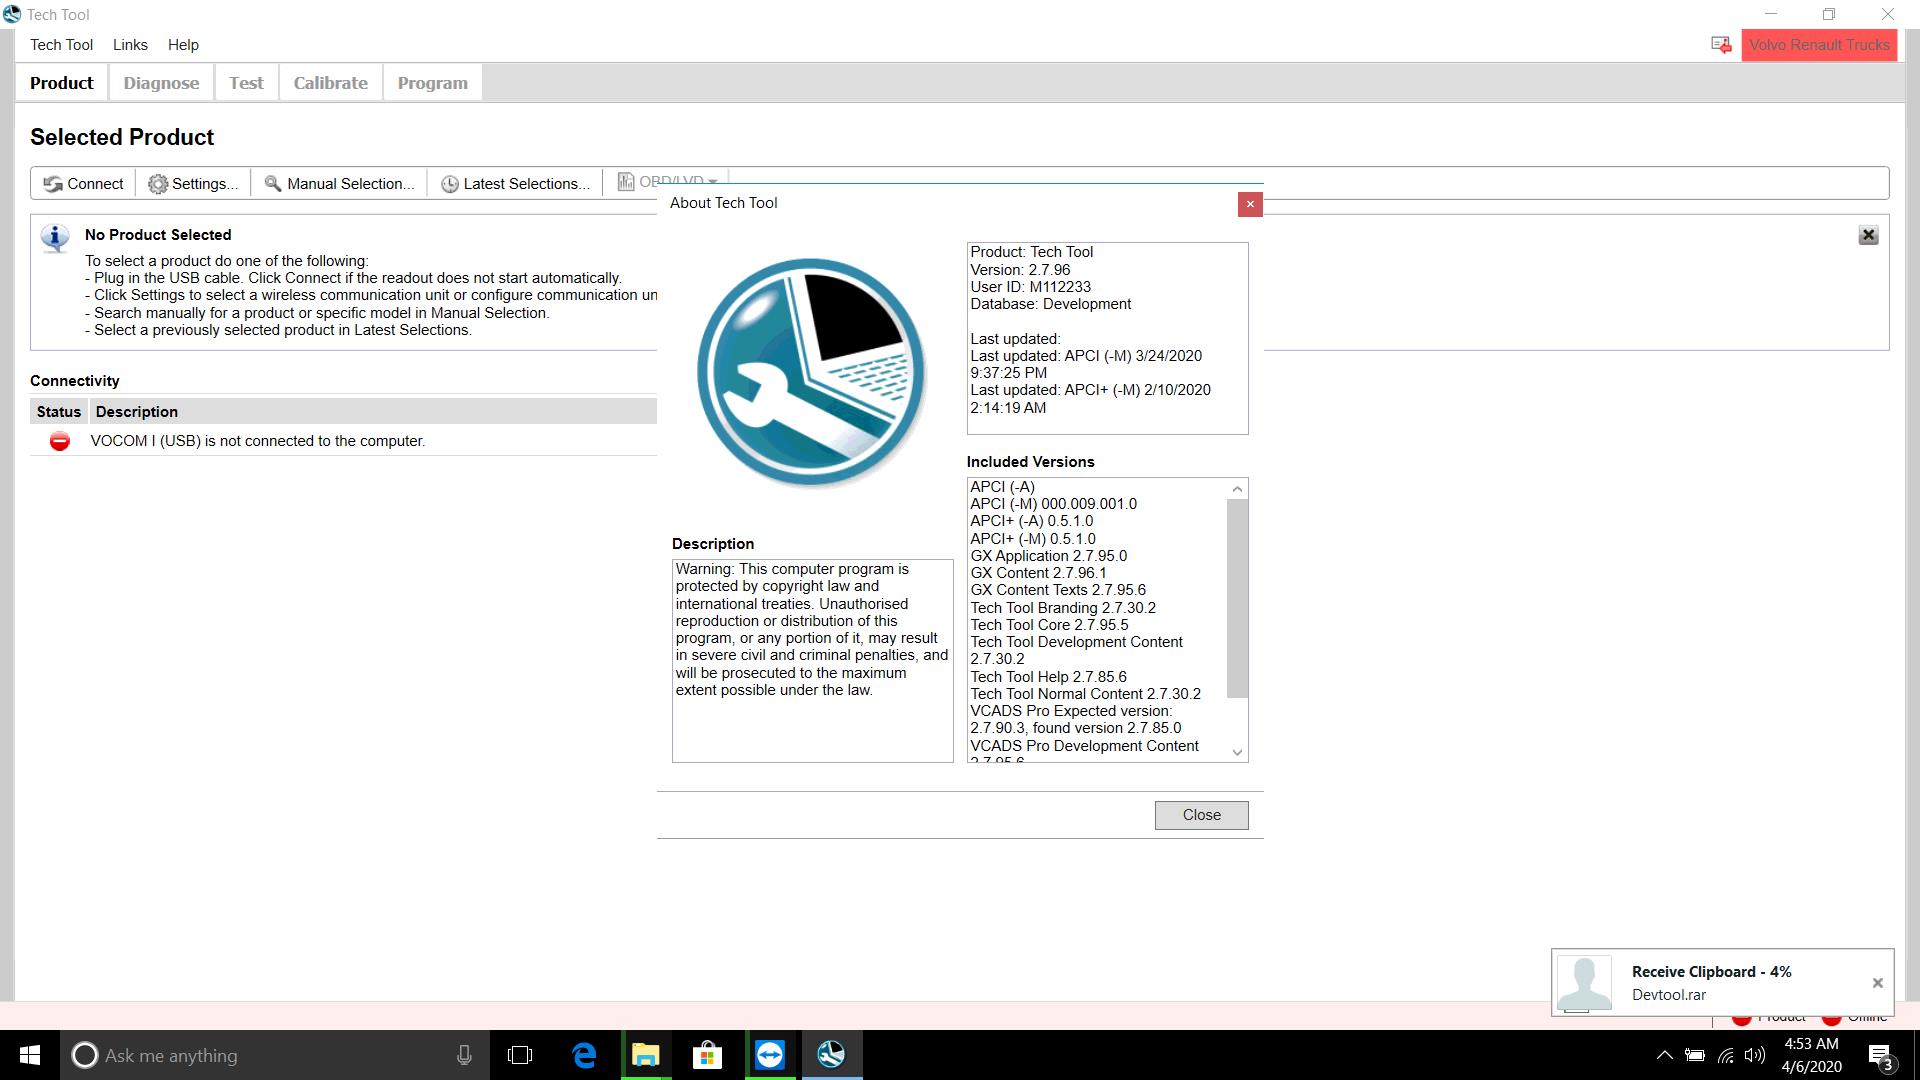Viewport: 1920px width, 1080px height.
Task: Switch to TeamViewer in the taskbar
Action: (x=770, y=1055)
